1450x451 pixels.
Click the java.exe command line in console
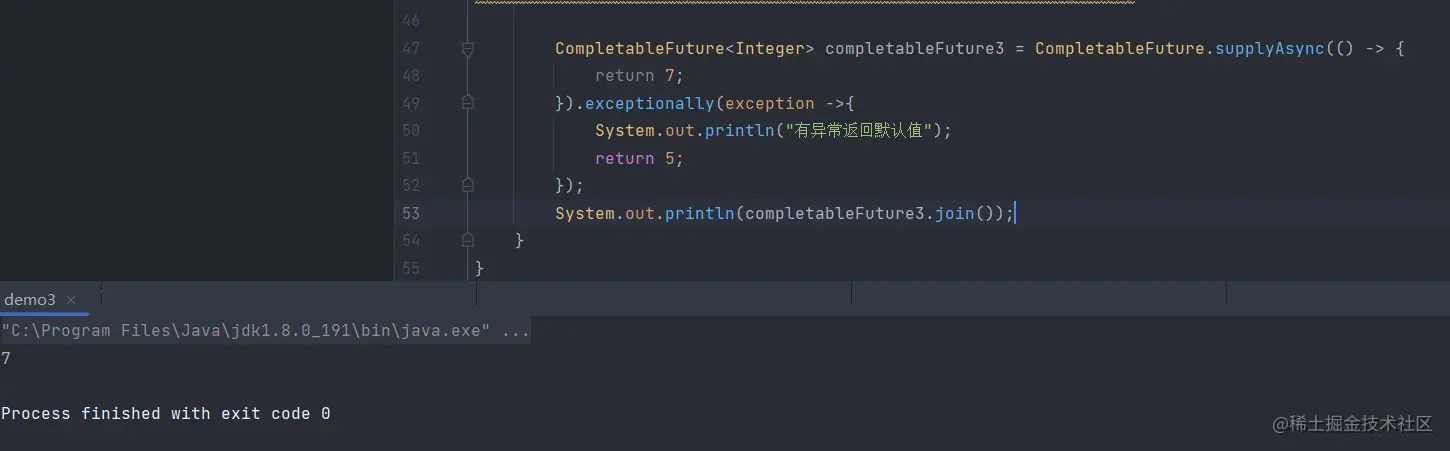pos(265,331)
